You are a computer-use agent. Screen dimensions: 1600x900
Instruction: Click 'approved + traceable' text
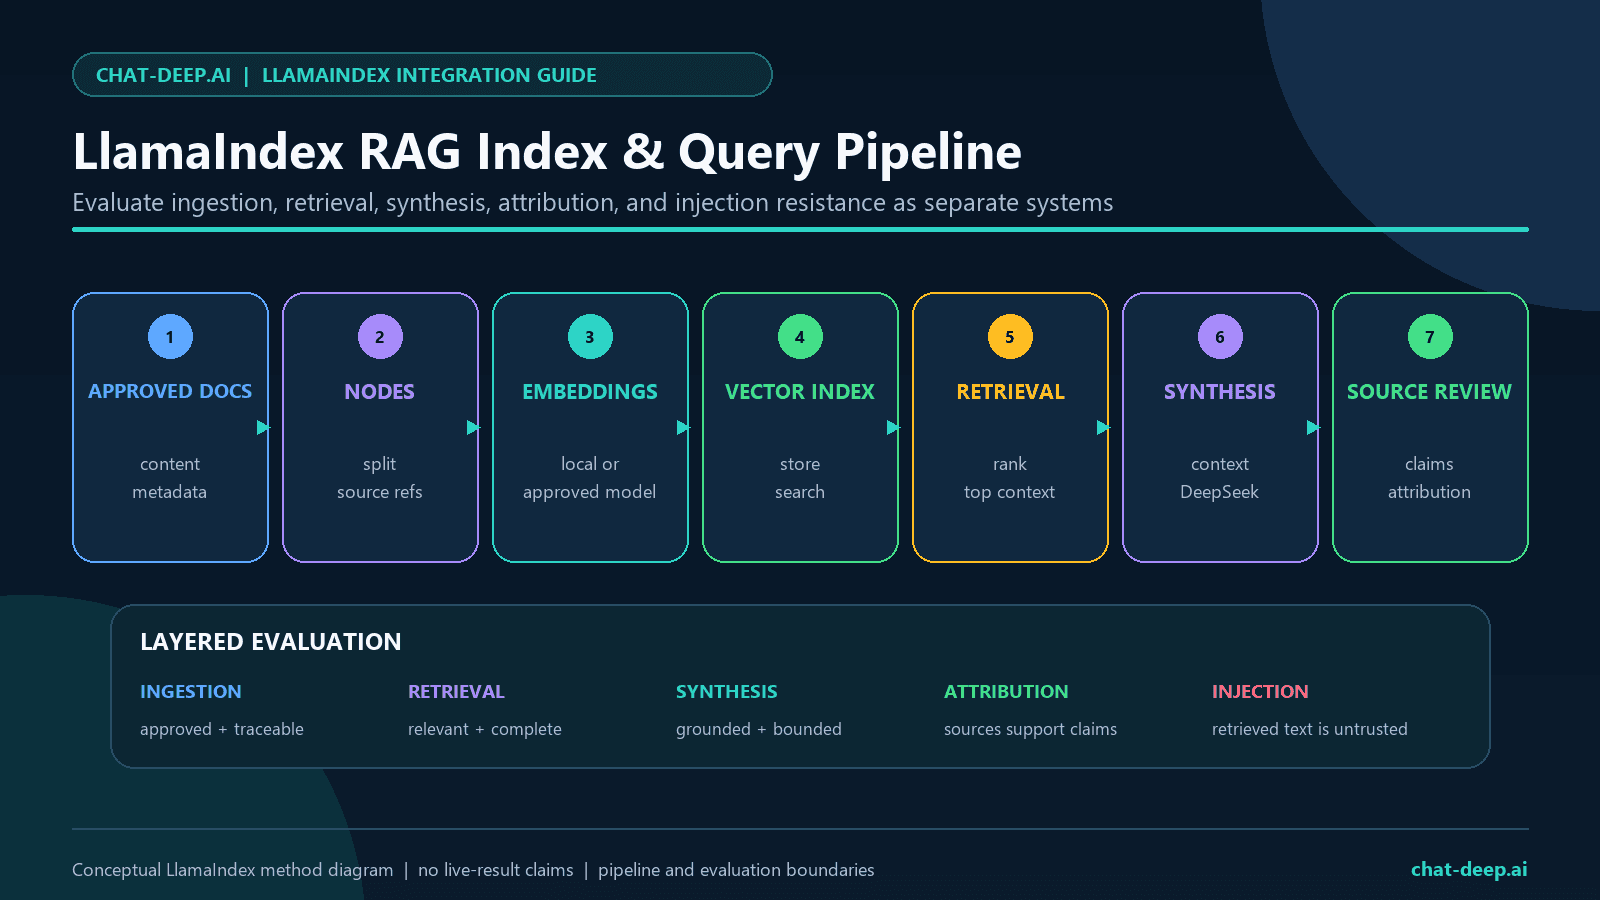click(222, 729)
